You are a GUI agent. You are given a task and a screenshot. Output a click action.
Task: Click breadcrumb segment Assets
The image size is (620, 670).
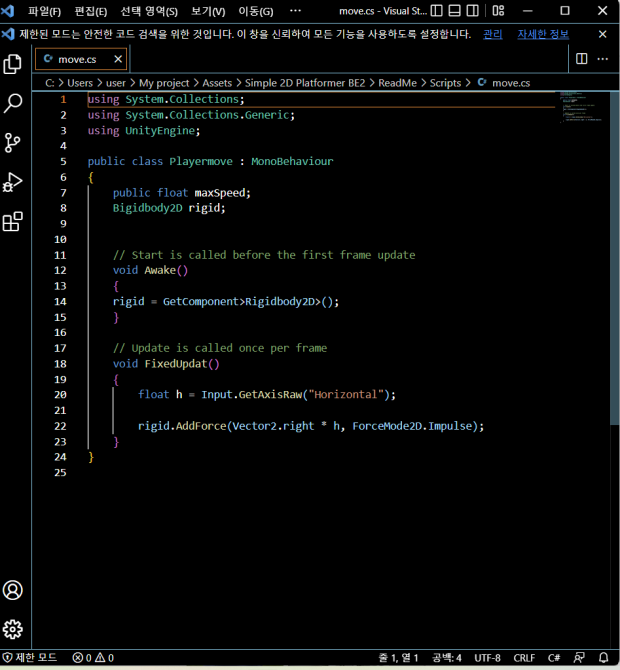[x=217, y=83]
